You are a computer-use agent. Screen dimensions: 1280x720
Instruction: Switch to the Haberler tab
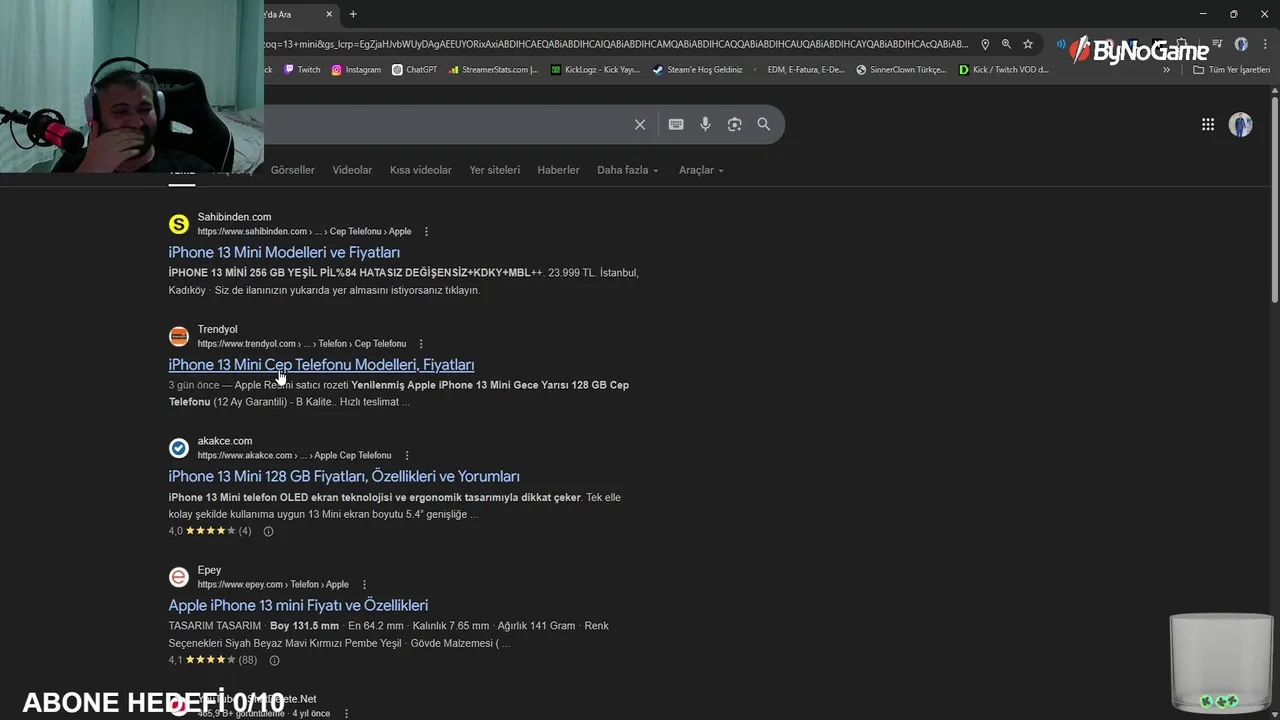(558, 170)
